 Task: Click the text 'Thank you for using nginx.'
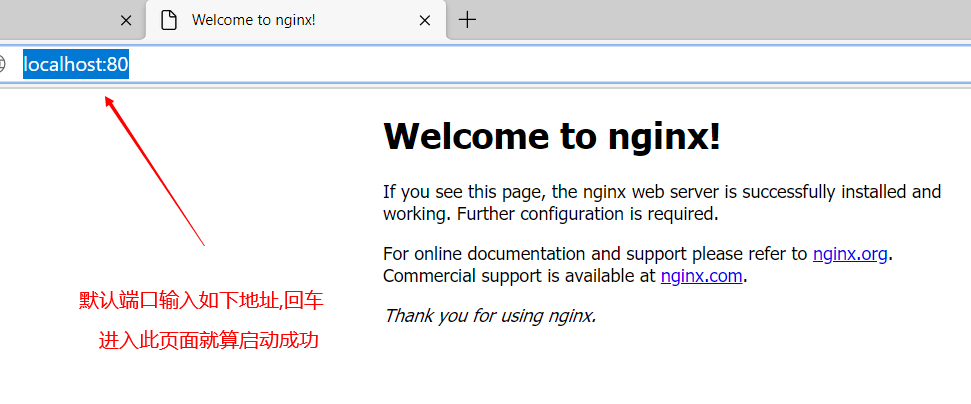coord(490,316)
